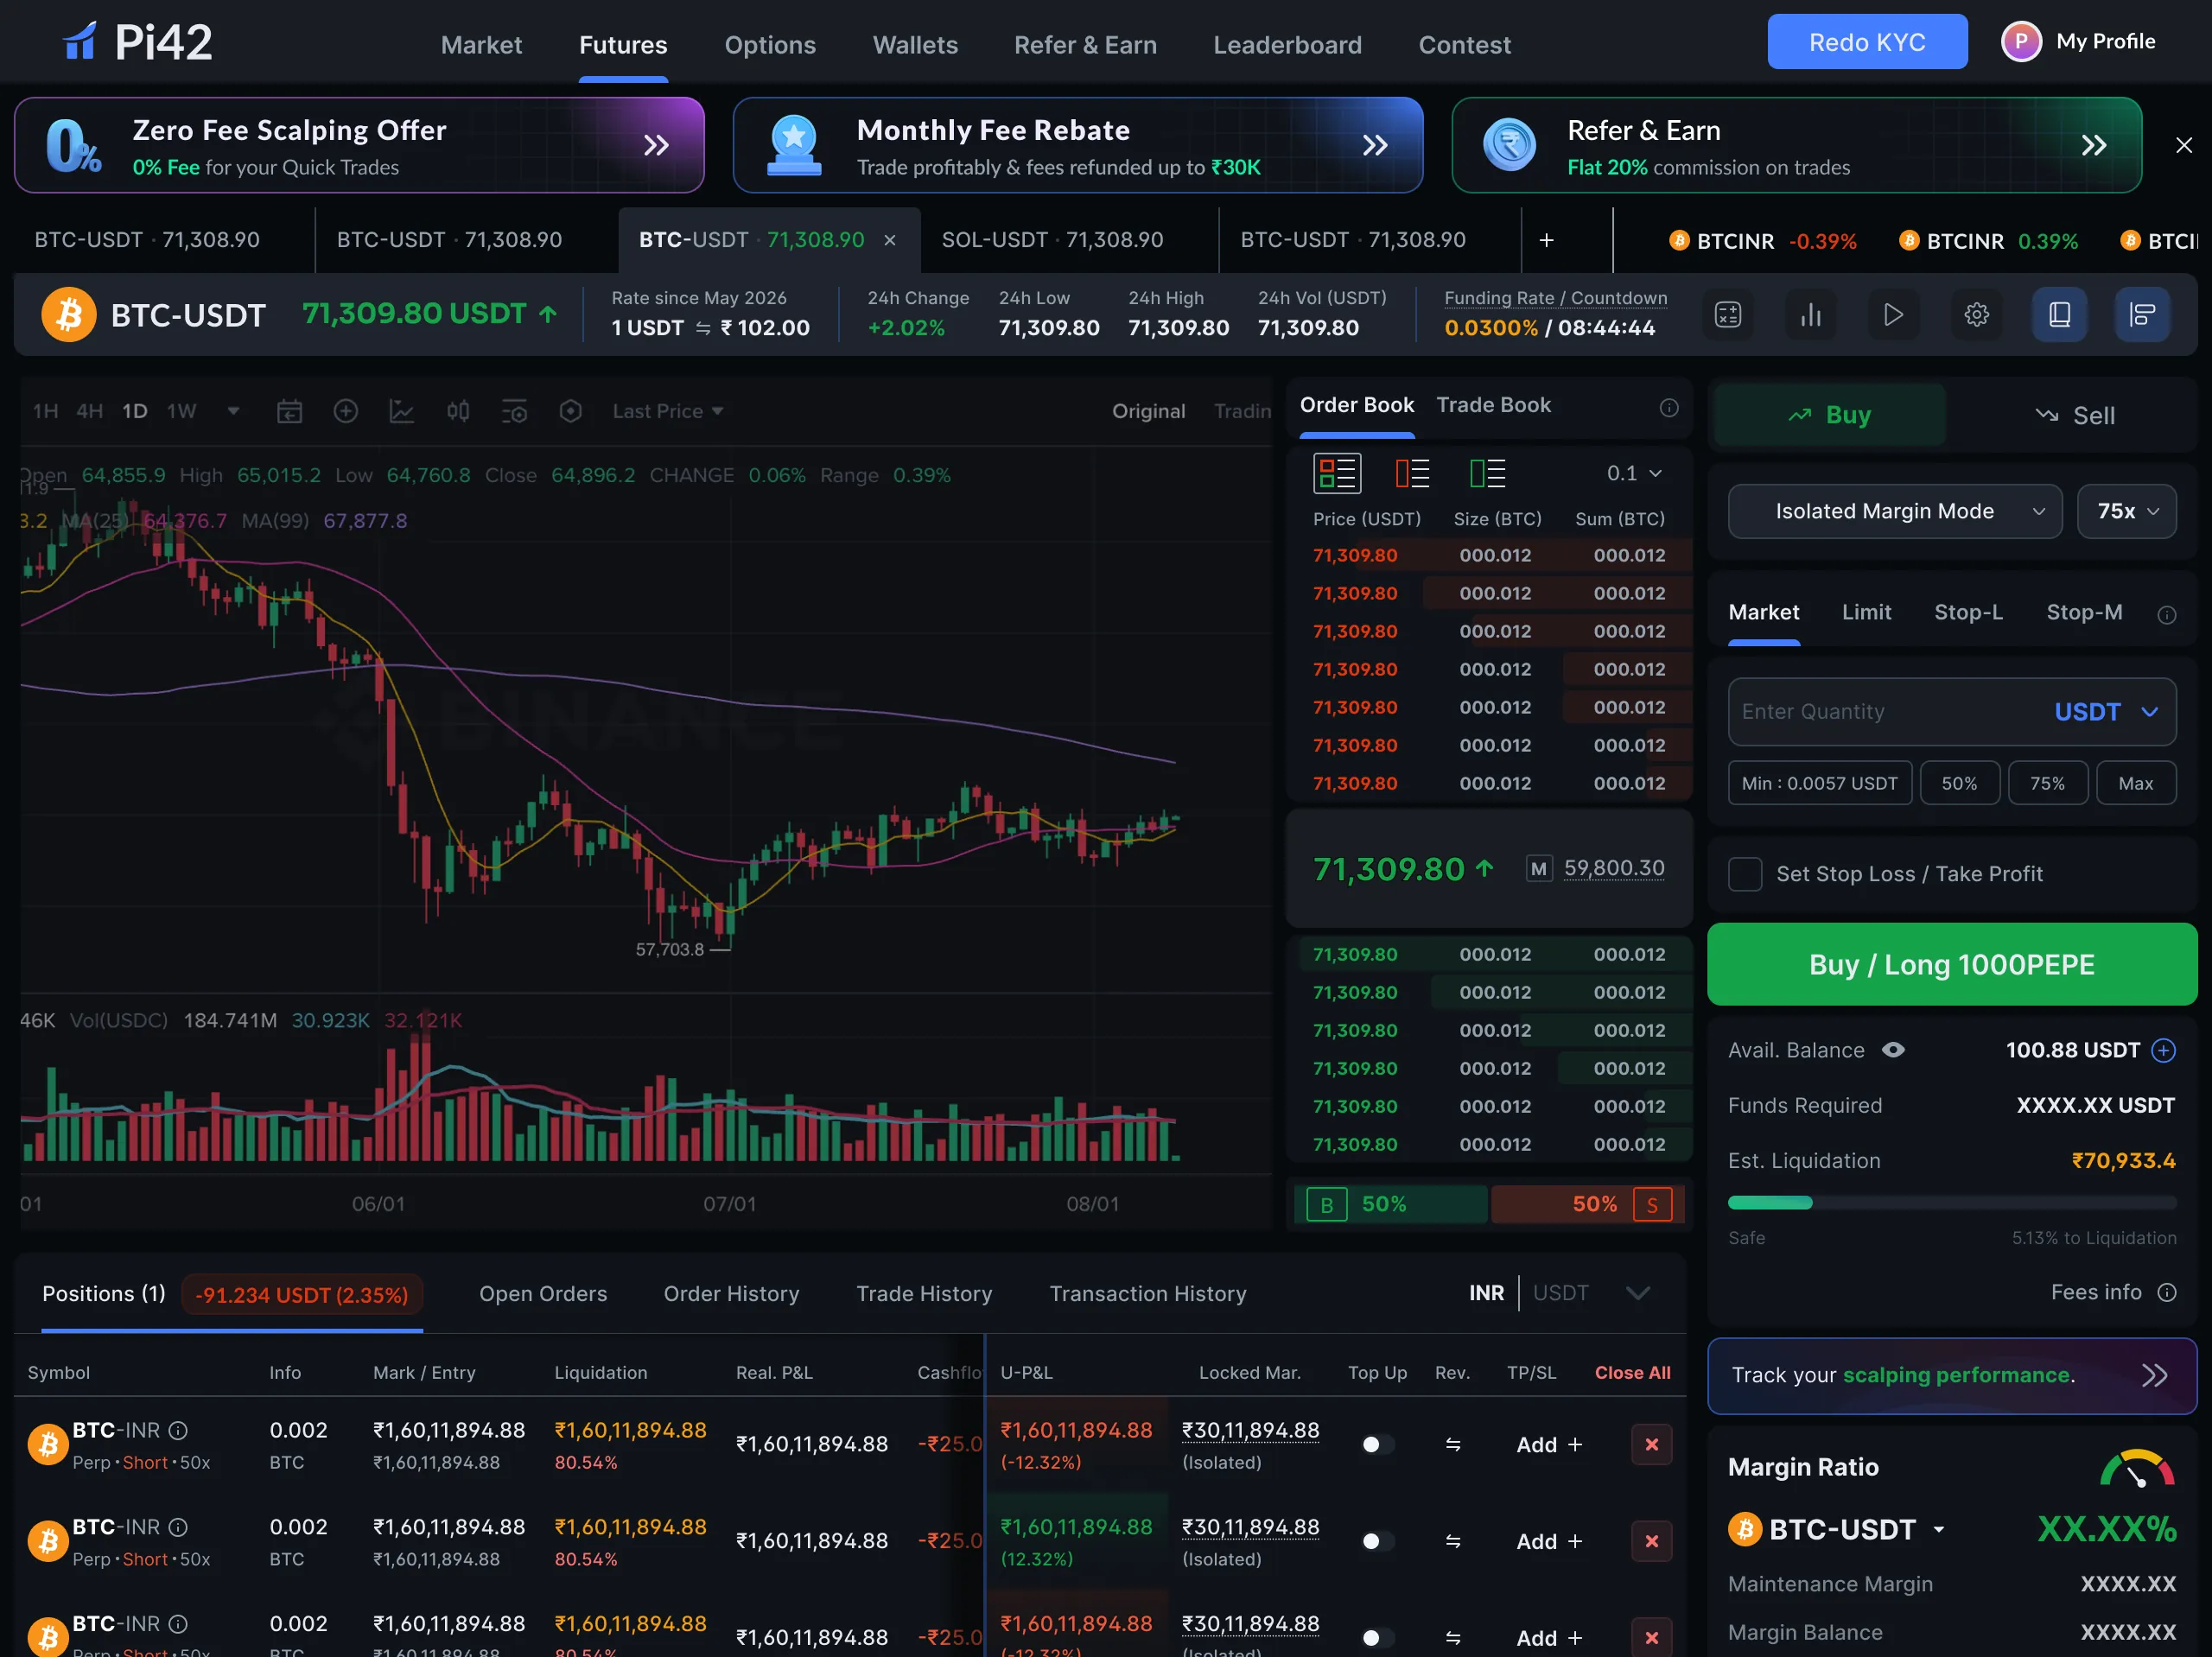The width and height of the screenshot is (2212, 1657).
Task: Select the mobile layout icon
Action: (2059, 315)
